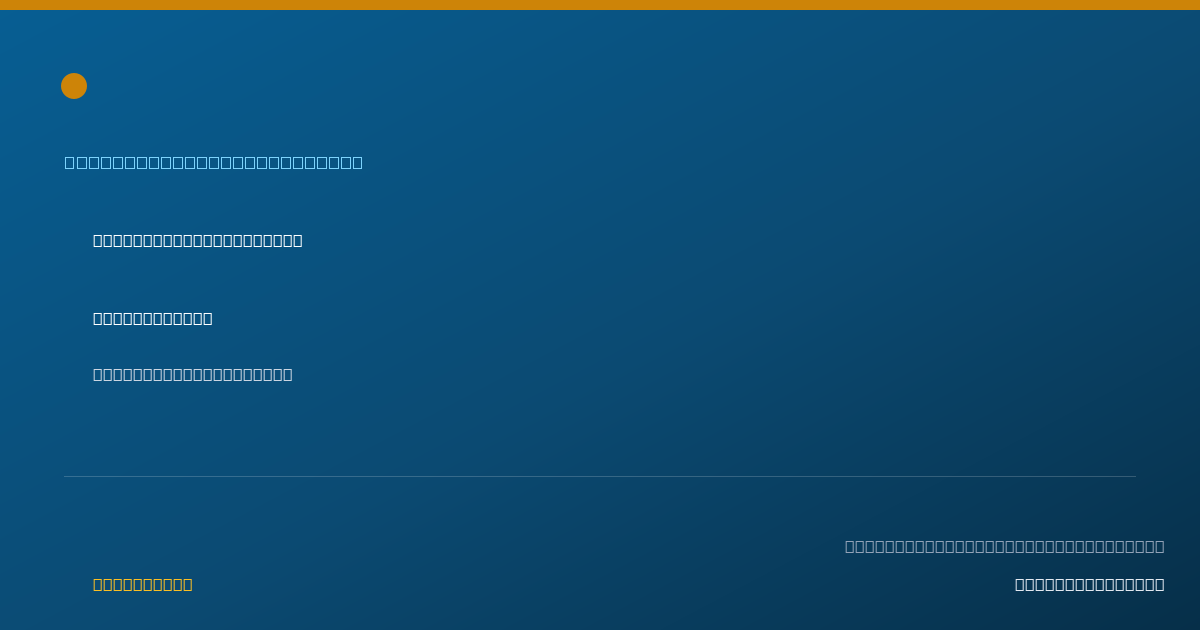This screenshot has width=1200, height=630.
Task: Open the orange round dot near top left
Action: (x=74, y=86)
